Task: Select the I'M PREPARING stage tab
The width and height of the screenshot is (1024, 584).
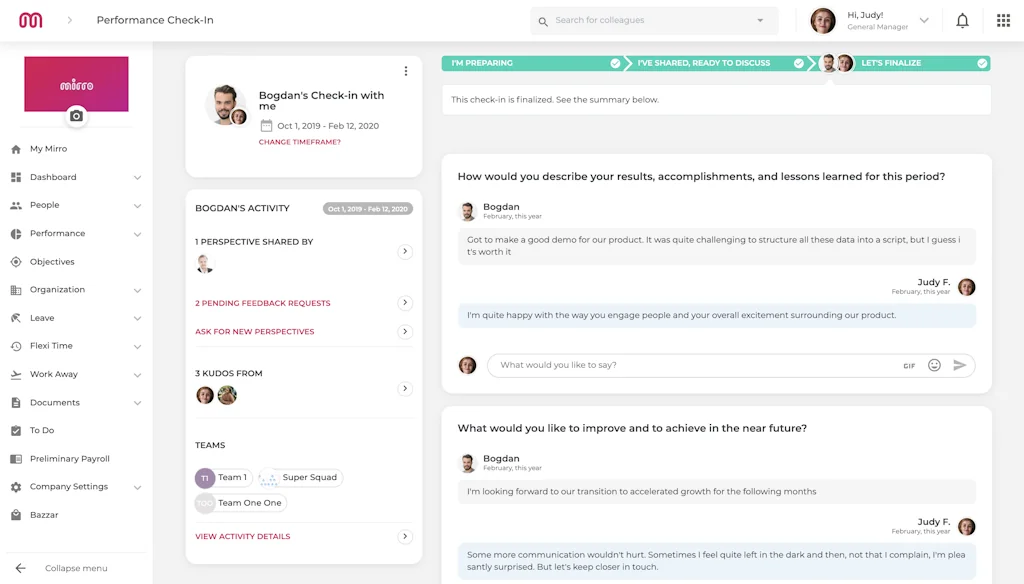Action: [480, 62]
